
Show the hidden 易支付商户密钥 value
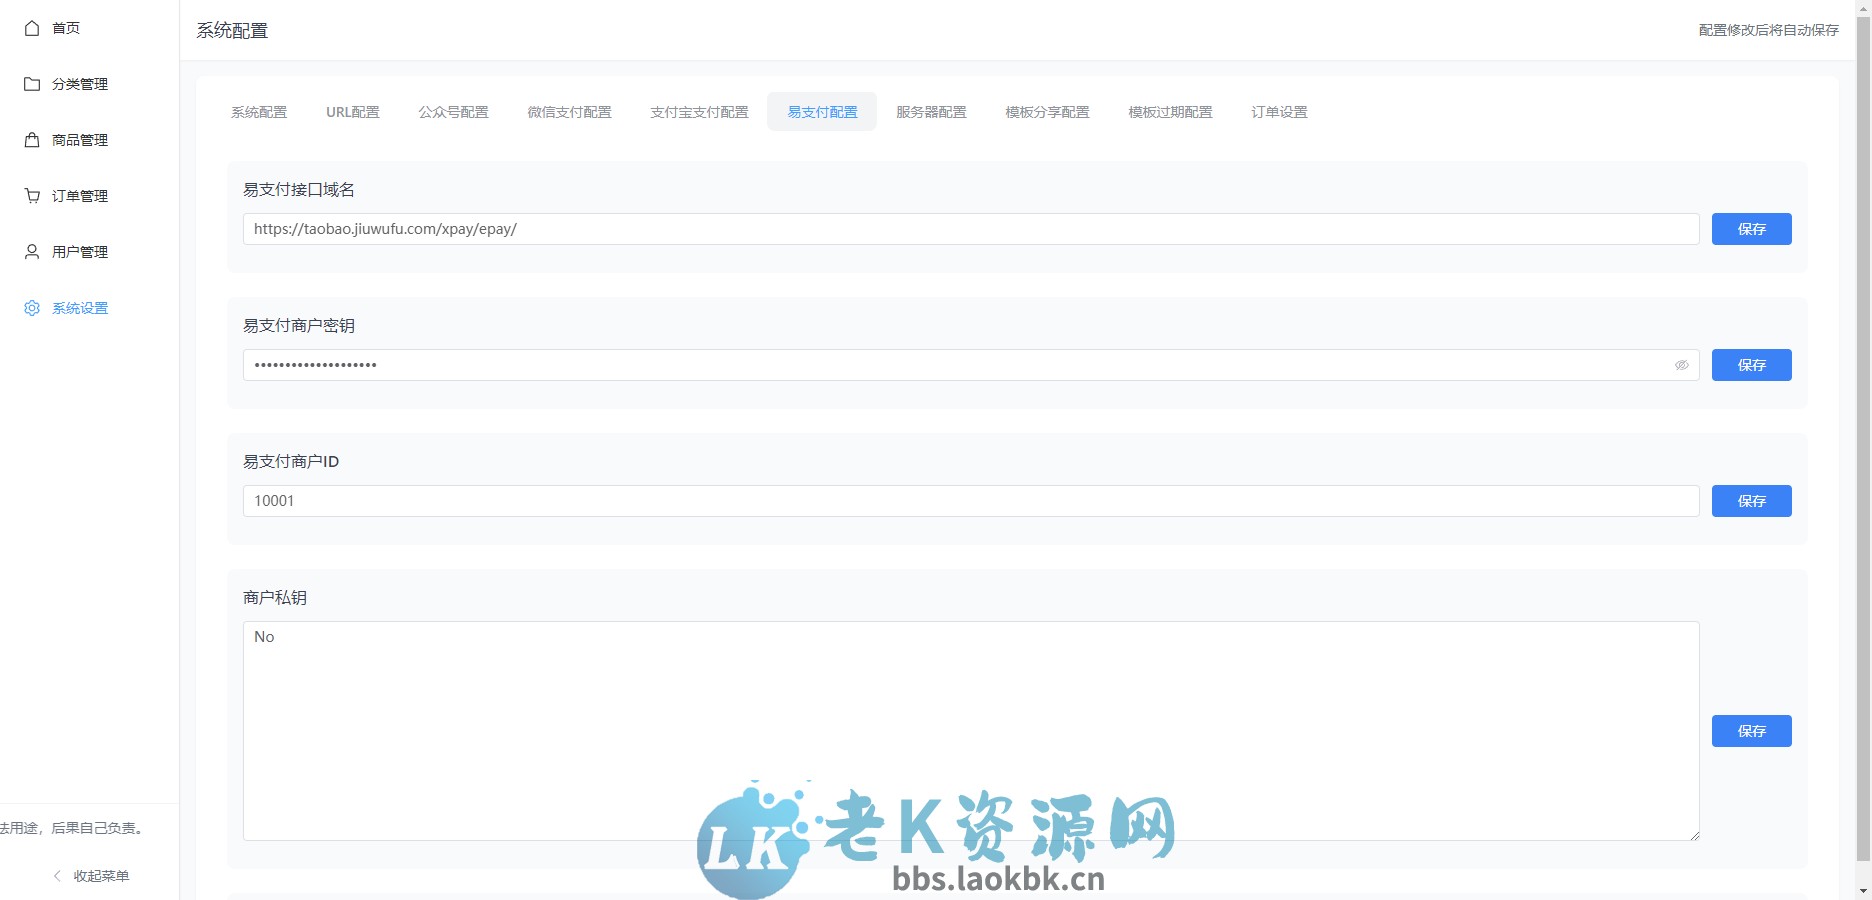point(1683,365)
